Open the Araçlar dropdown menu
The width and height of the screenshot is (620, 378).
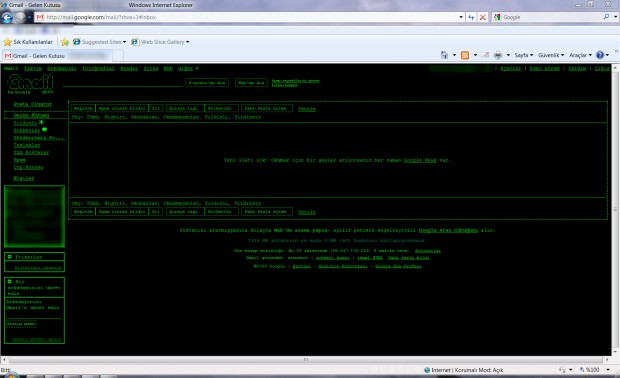click(x=580, y=55)
